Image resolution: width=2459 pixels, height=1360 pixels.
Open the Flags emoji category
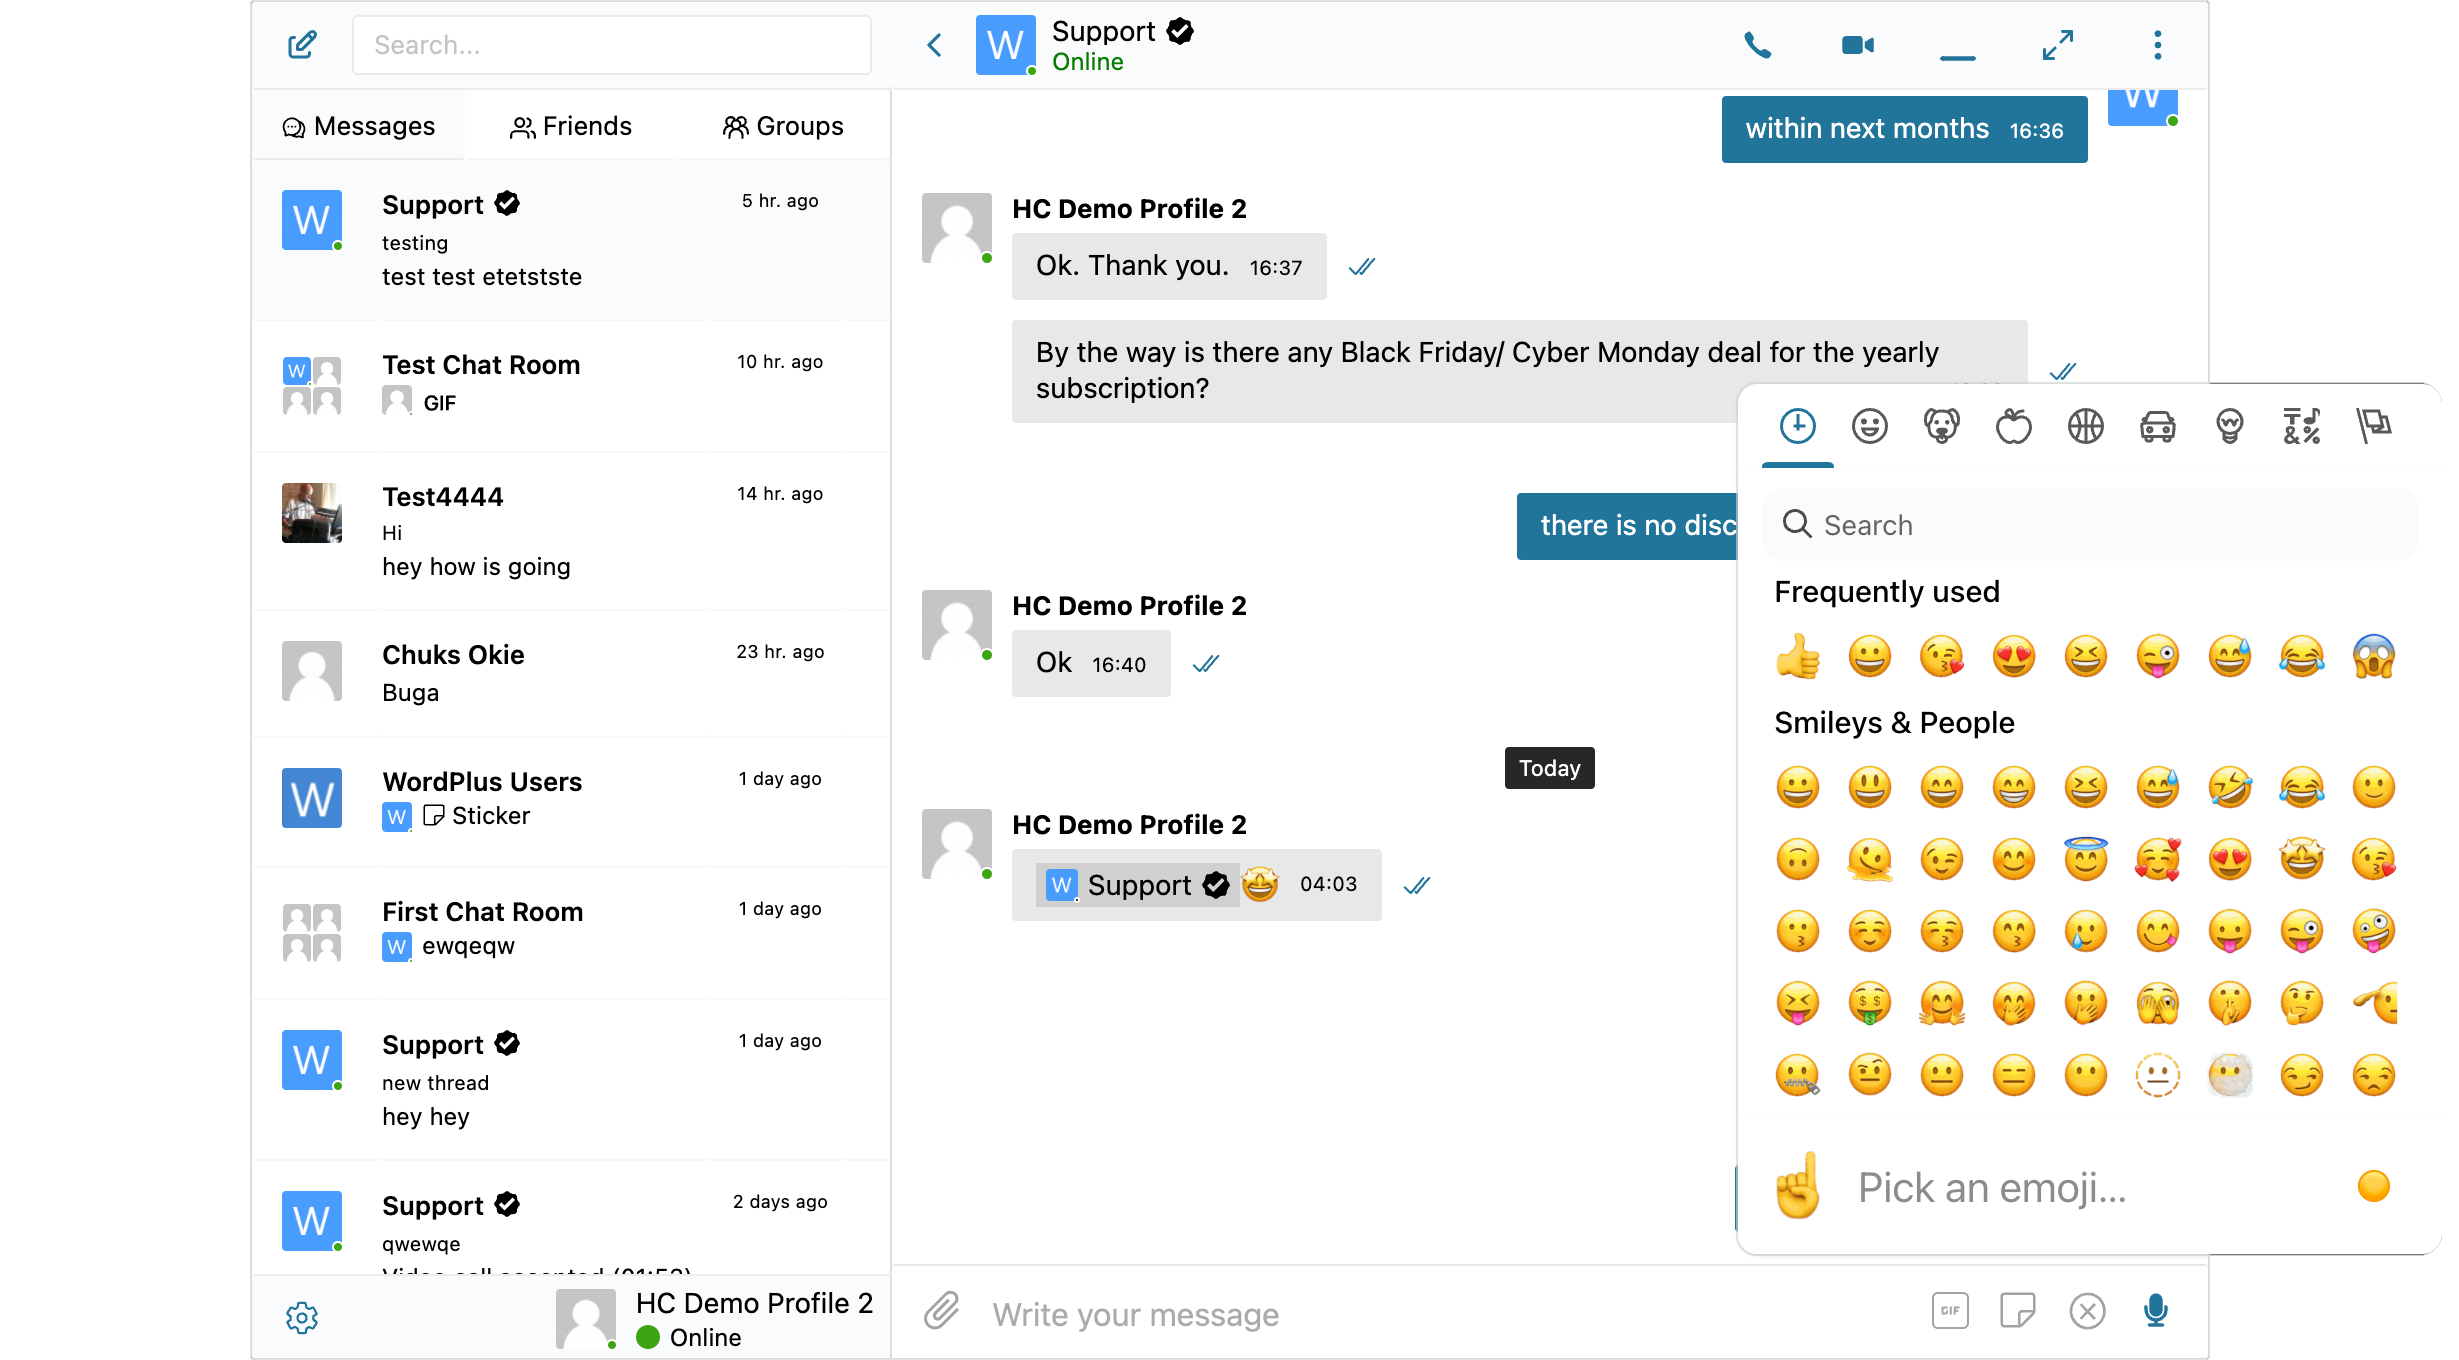click(2375, 425)
